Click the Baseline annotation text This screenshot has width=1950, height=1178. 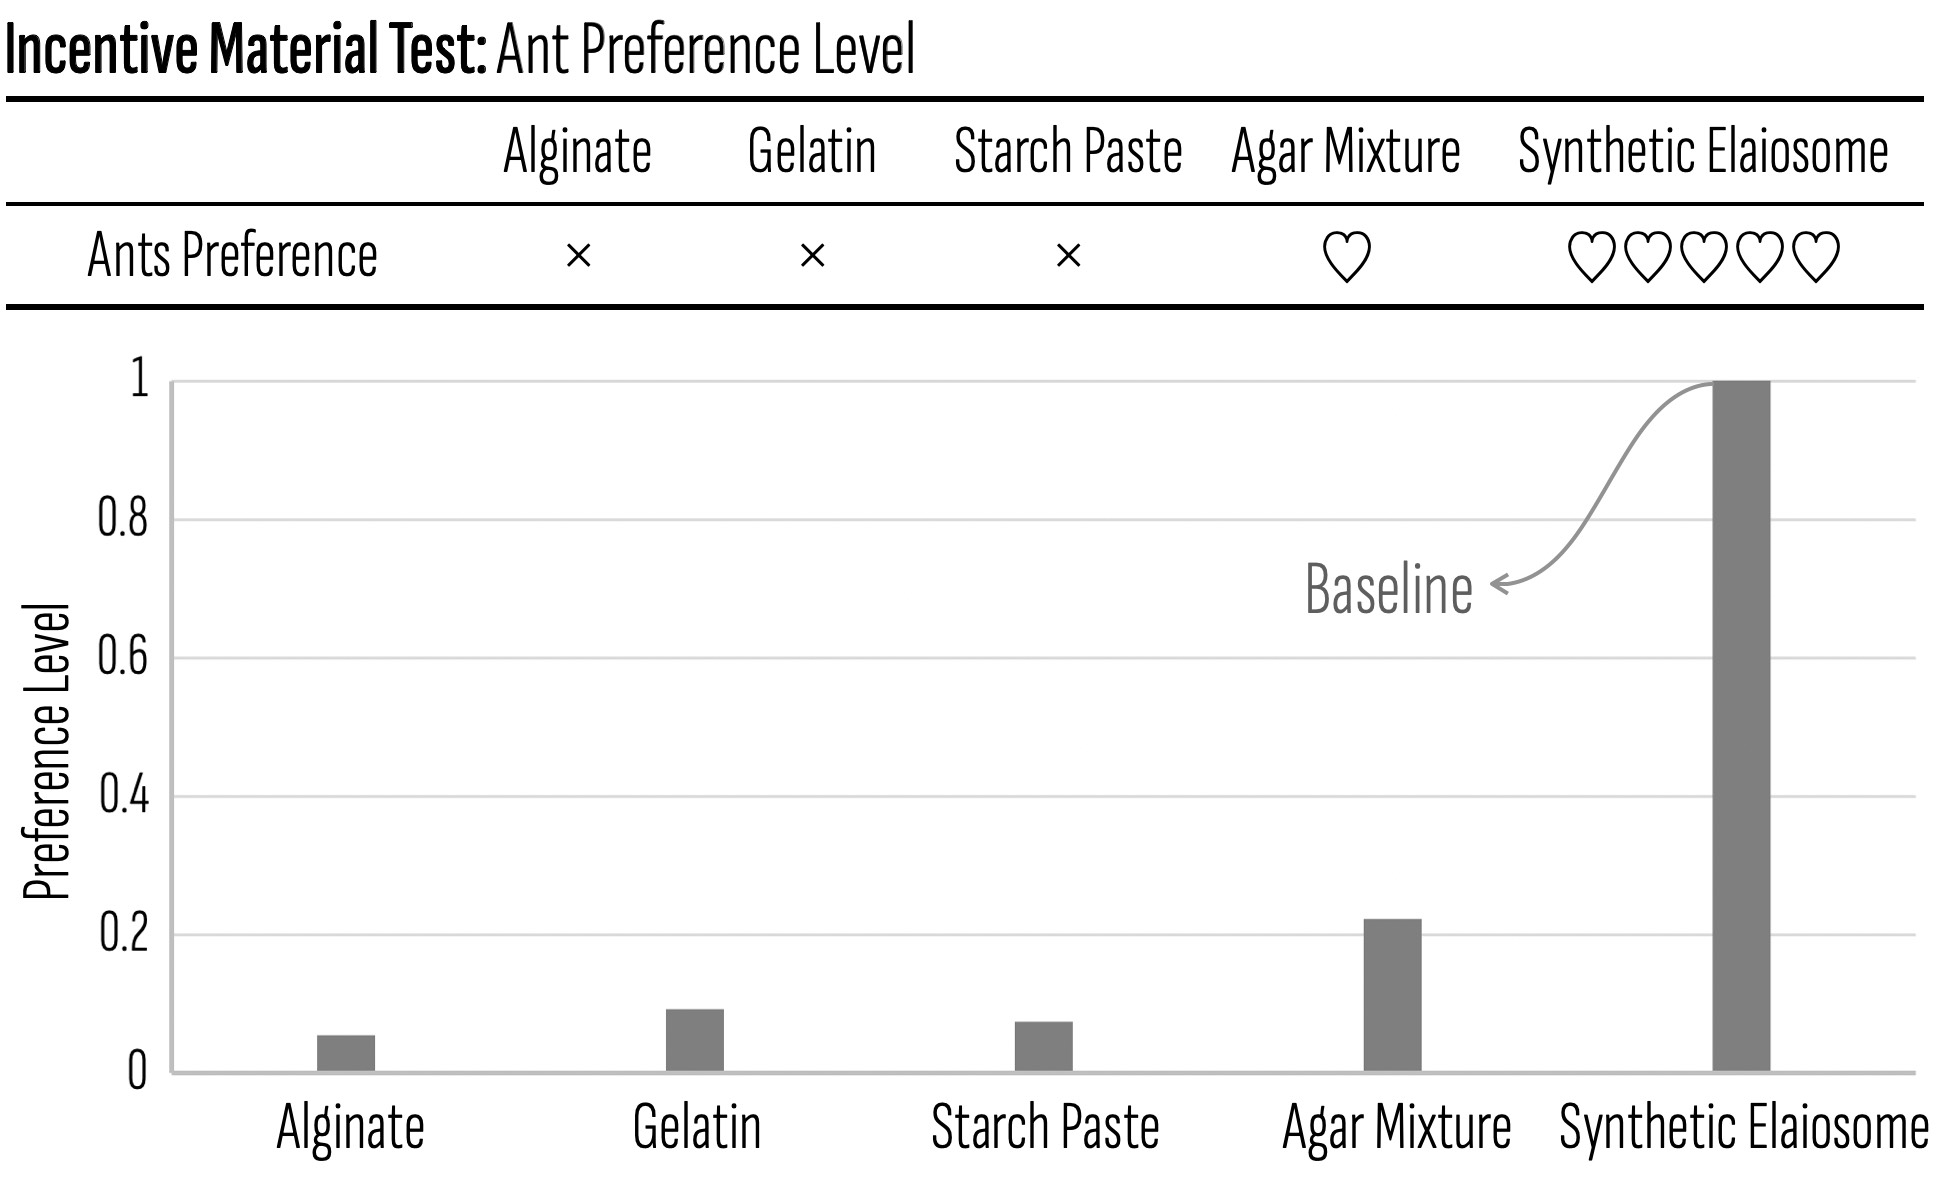[x=1388, y=590]
